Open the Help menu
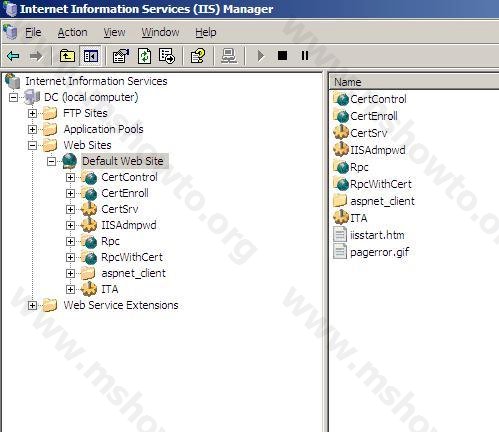 coord(206,32)
